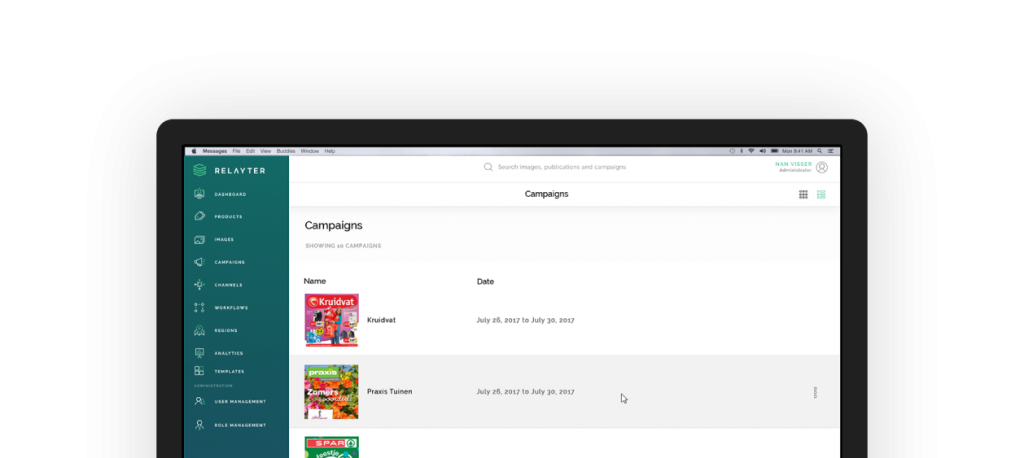The height and width of the screenshot is (458, 1024).
Task: Open the Channels sidebar icon
Action: click(x=199, y=285)
